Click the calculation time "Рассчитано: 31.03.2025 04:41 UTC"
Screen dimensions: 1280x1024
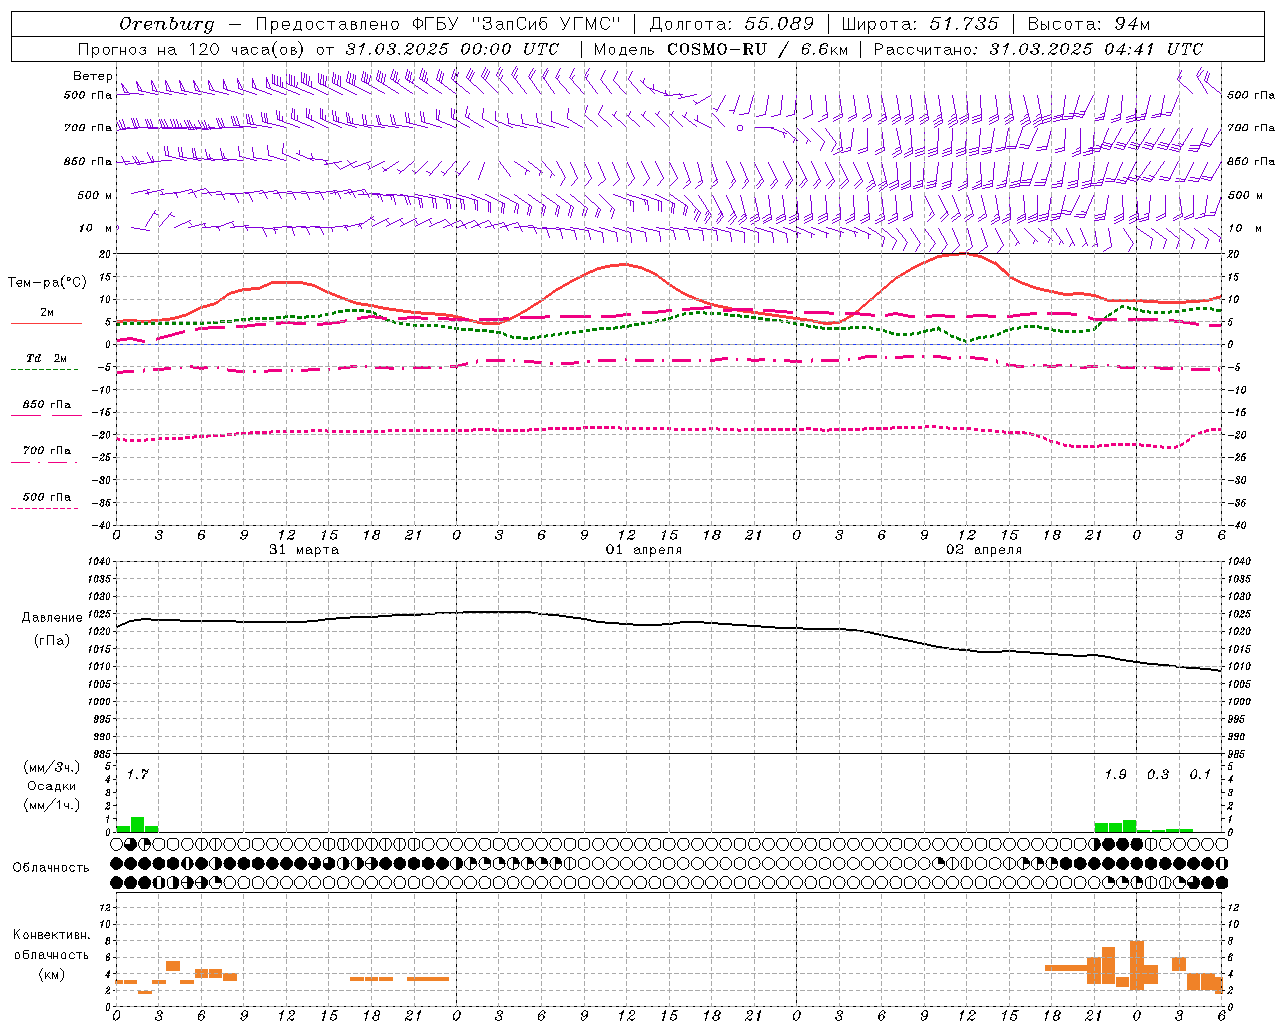[1038, 49]
